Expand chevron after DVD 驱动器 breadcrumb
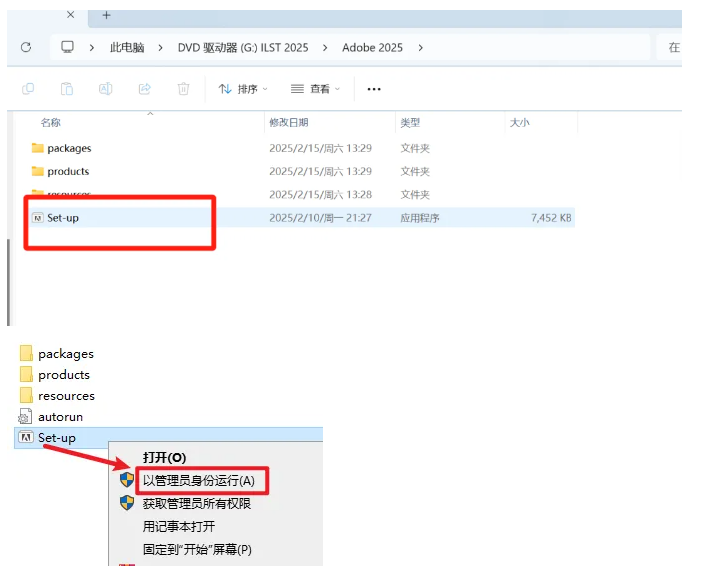Viewport: 724px width, 576px height. tap(325, 48)
